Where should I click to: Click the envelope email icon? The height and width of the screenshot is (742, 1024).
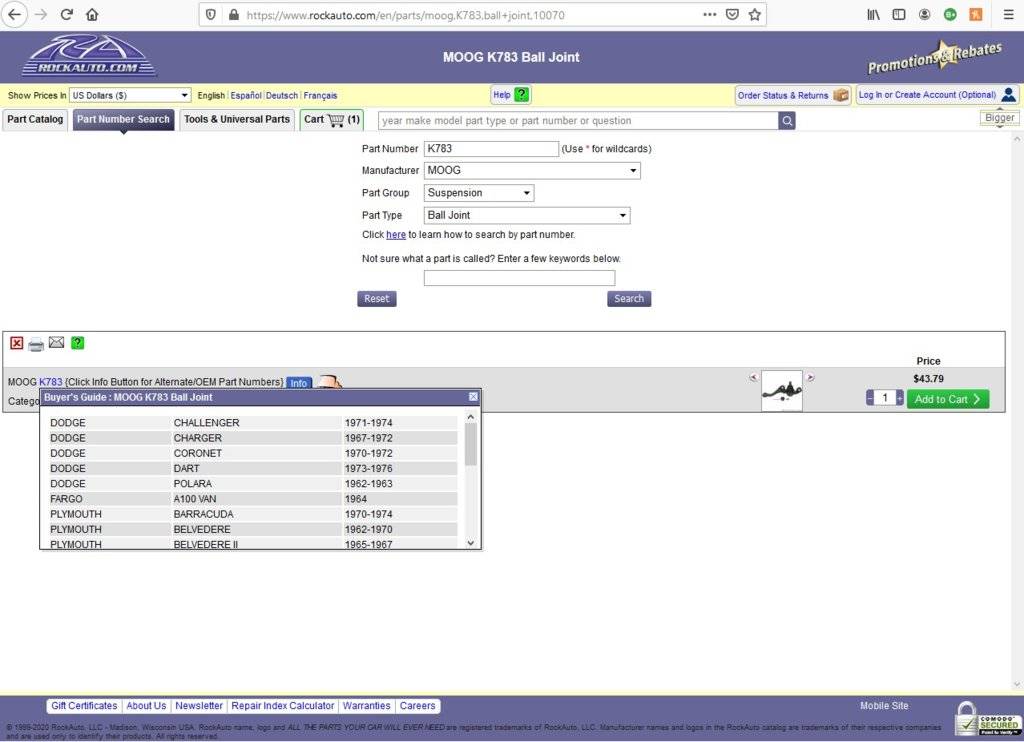pyautogui.click(x=56, y=343)
